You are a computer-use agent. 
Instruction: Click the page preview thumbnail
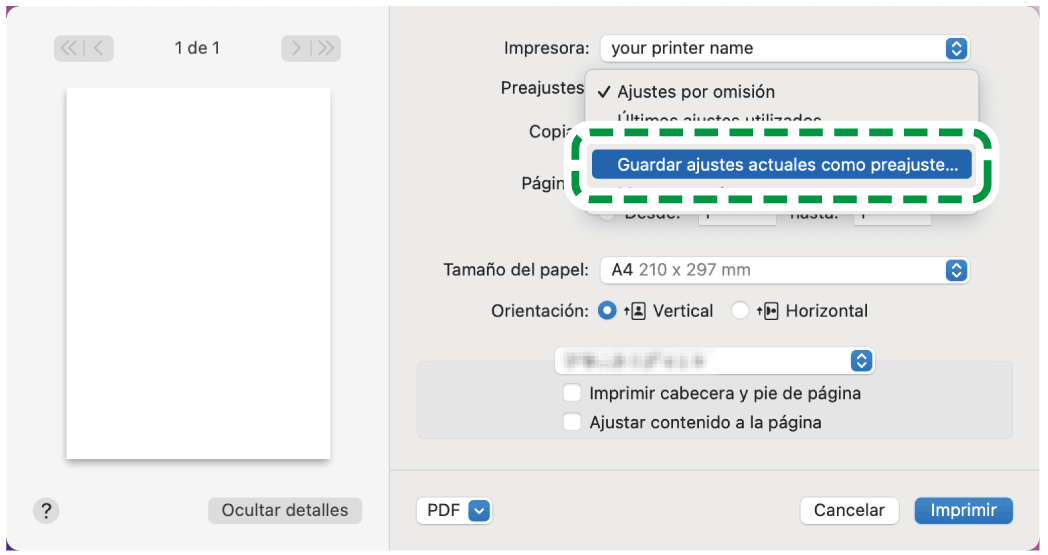198,273
